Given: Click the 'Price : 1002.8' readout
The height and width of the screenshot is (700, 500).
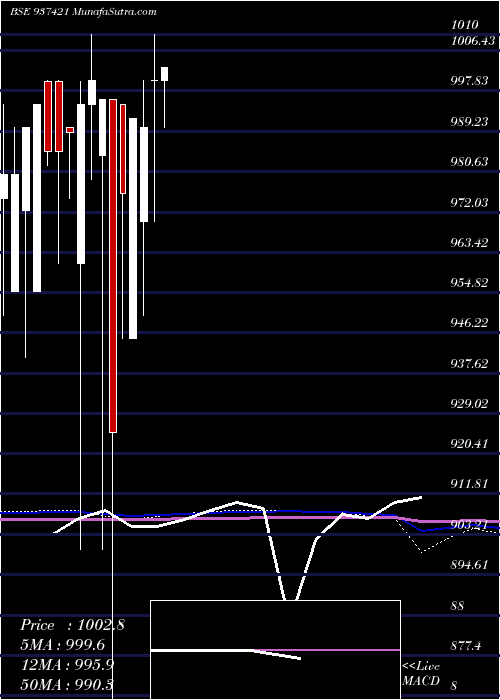Looking at the screenshot, I should (x=72, y=625).
